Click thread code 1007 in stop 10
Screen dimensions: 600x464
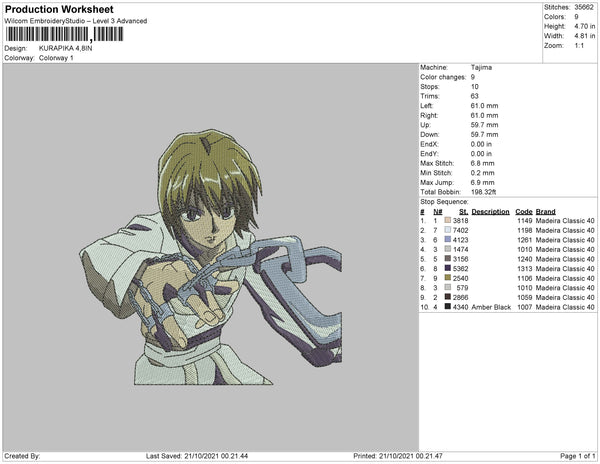tap(525, 307)
